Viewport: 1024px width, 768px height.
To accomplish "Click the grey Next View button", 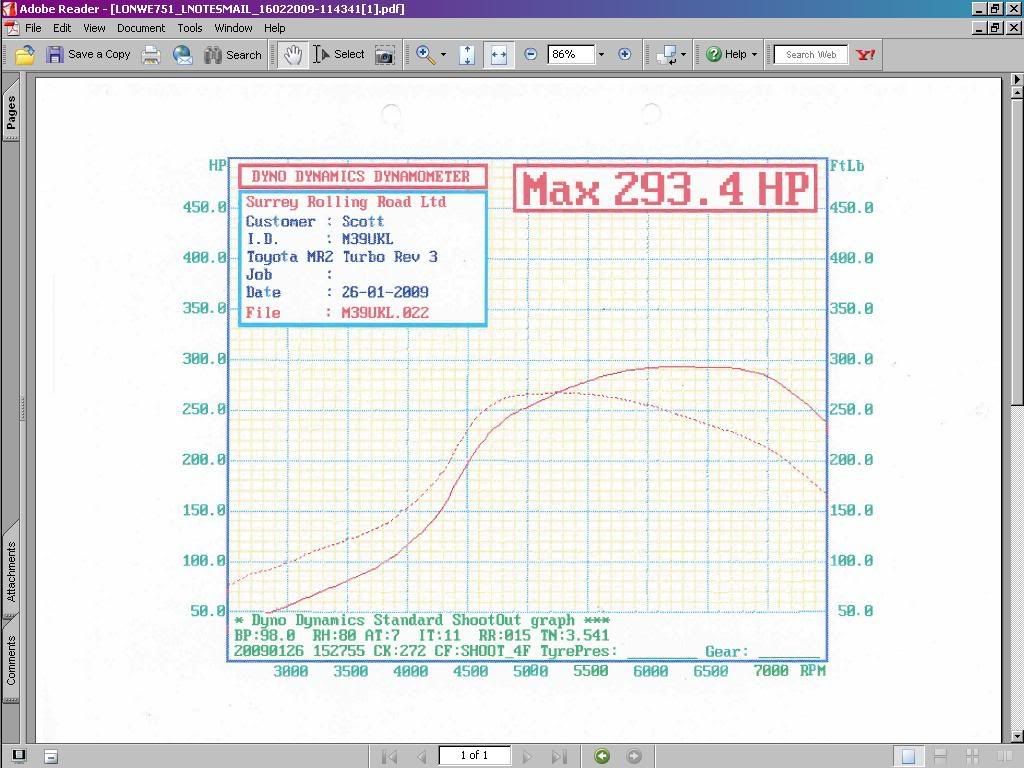I will coord(633,756).
